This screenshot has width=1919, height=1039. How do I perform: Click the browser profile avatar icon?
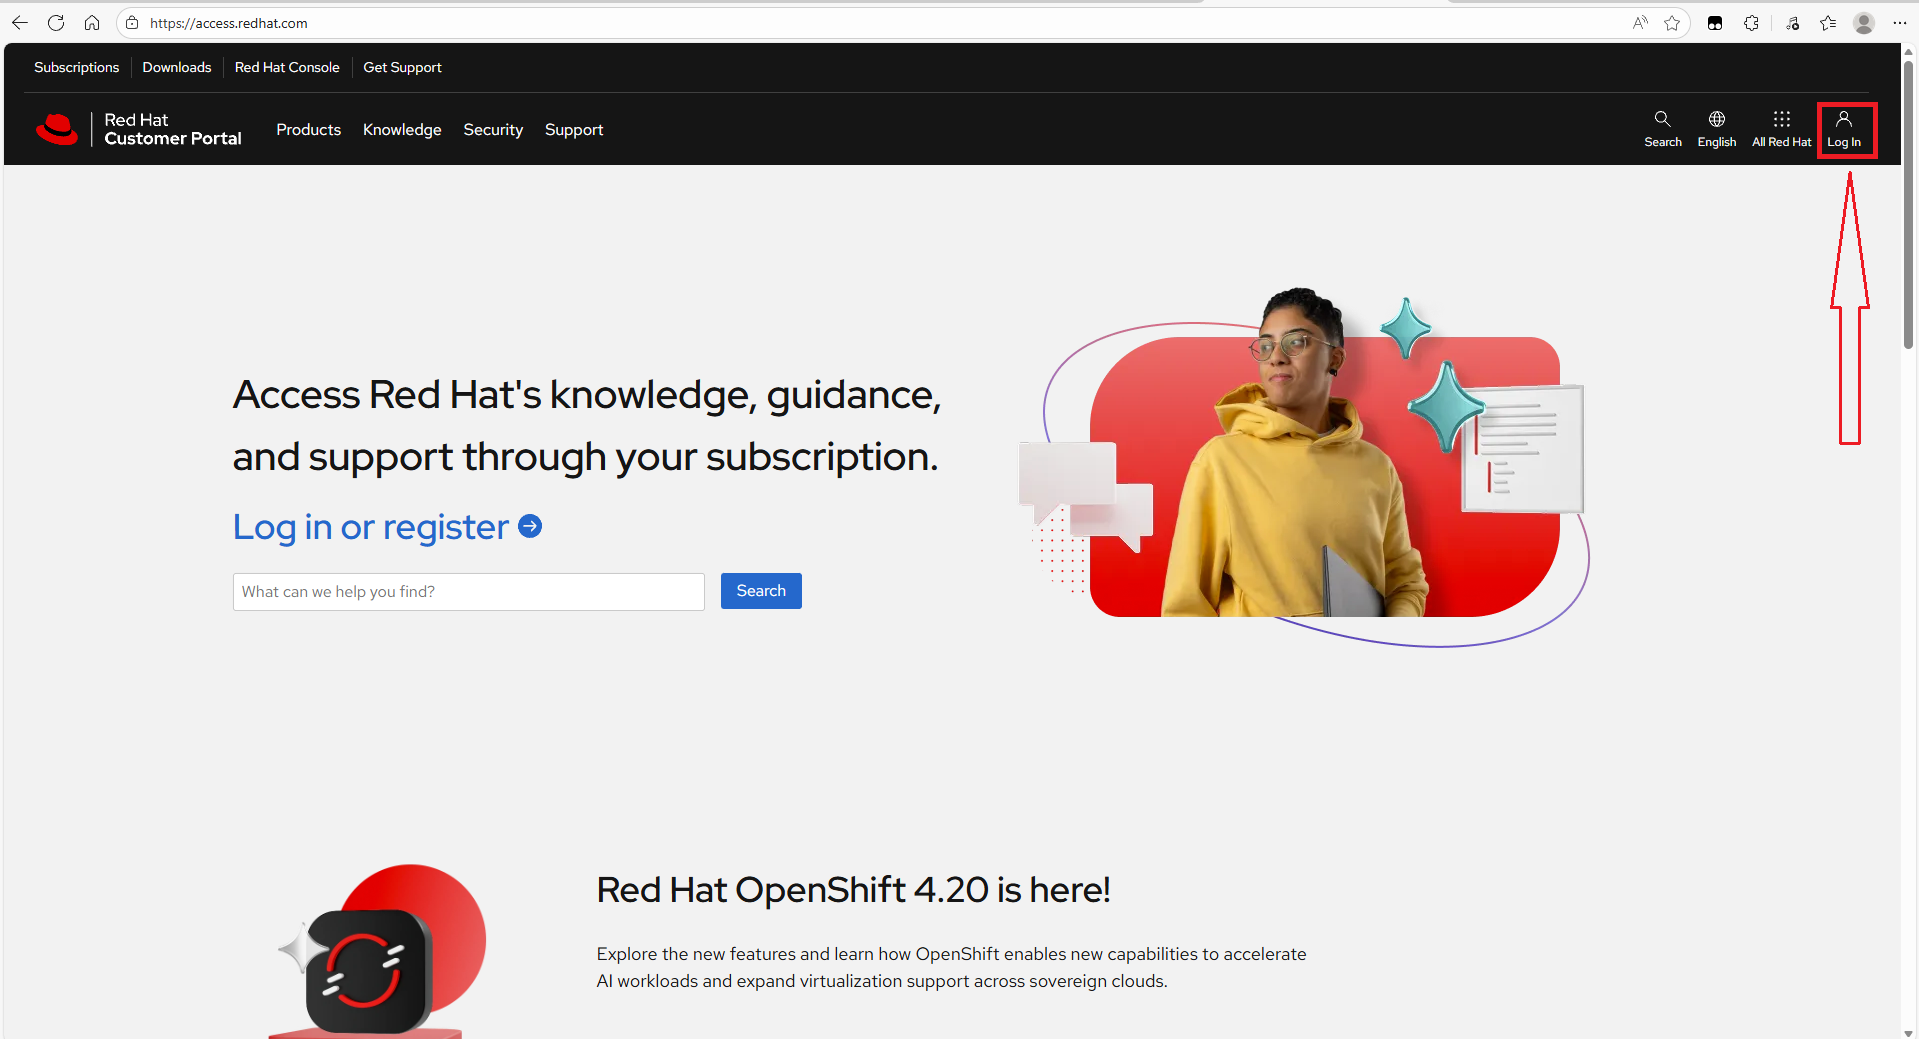pos(1863,22)
